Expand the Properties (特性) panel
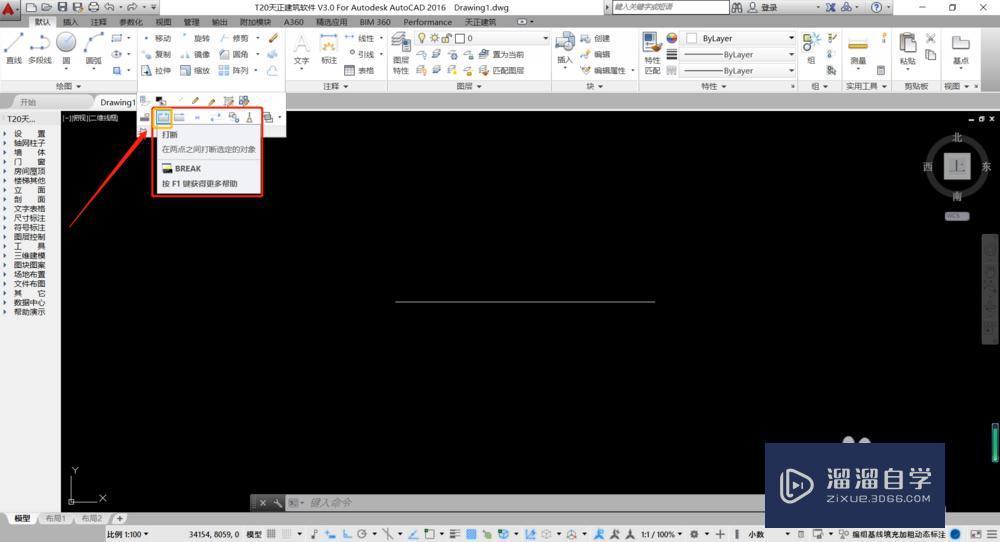This screenshot has height=542, width=1000. pyautogui.click(x=714, y=86)
